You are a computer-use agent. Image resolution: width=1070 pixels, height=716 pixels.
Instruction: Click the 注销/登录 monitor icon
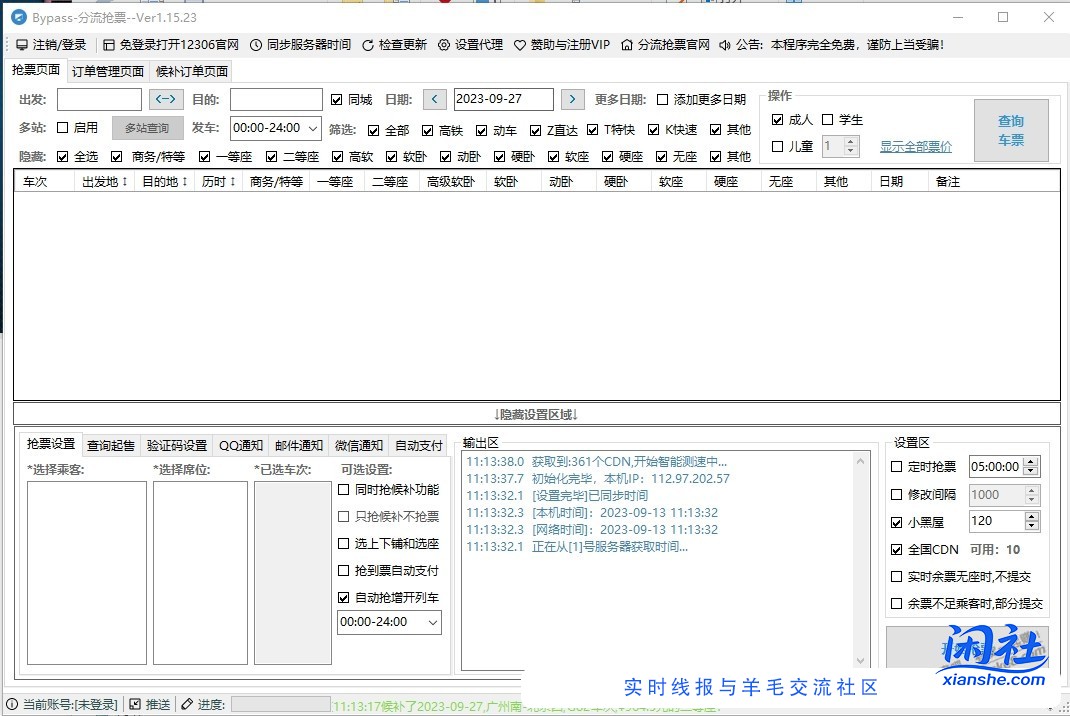point(21,44)
